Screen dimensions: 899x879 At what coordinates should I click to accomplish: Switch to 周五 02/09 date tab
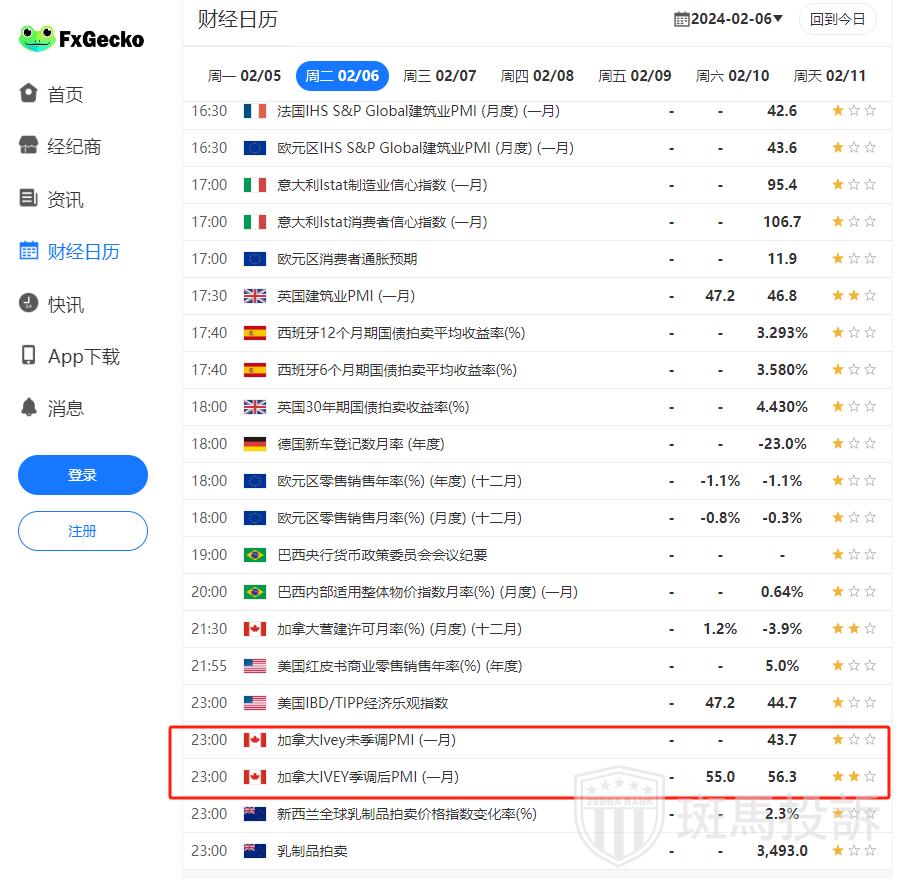tap(634, 76)
